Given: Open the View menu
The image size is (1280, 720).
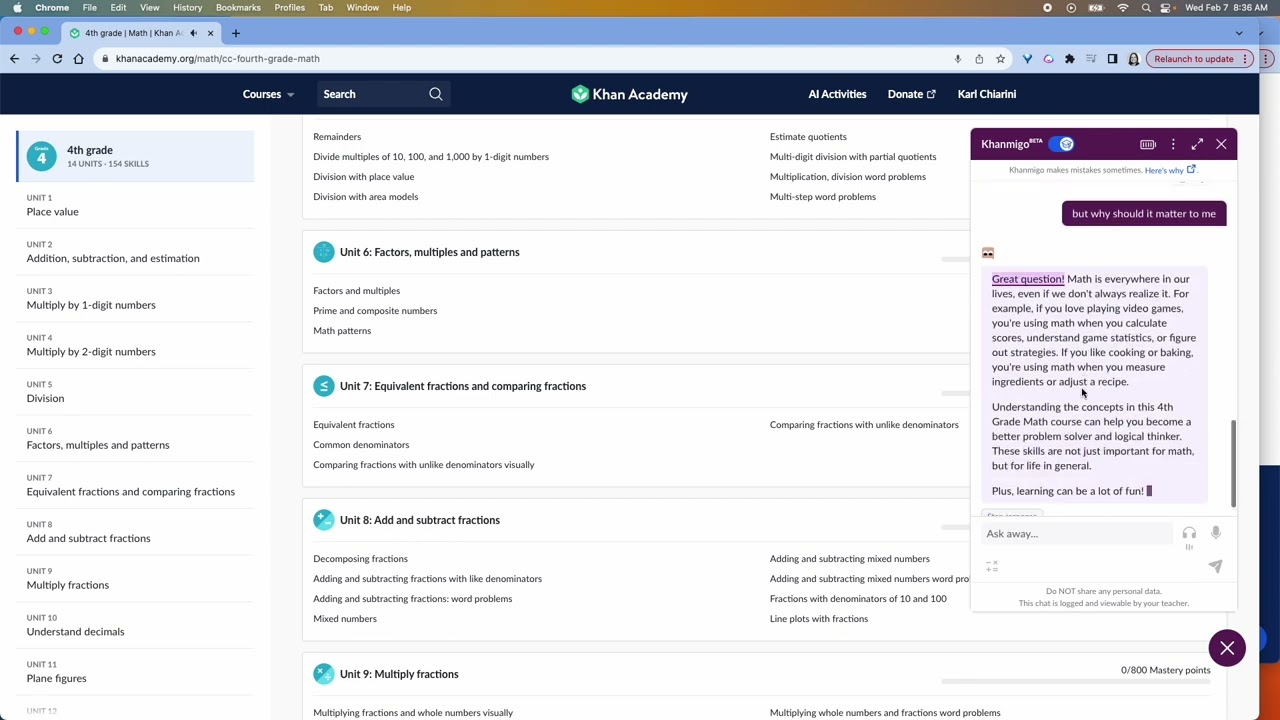Looking at the screenshot, I should [x=149, y=8].
